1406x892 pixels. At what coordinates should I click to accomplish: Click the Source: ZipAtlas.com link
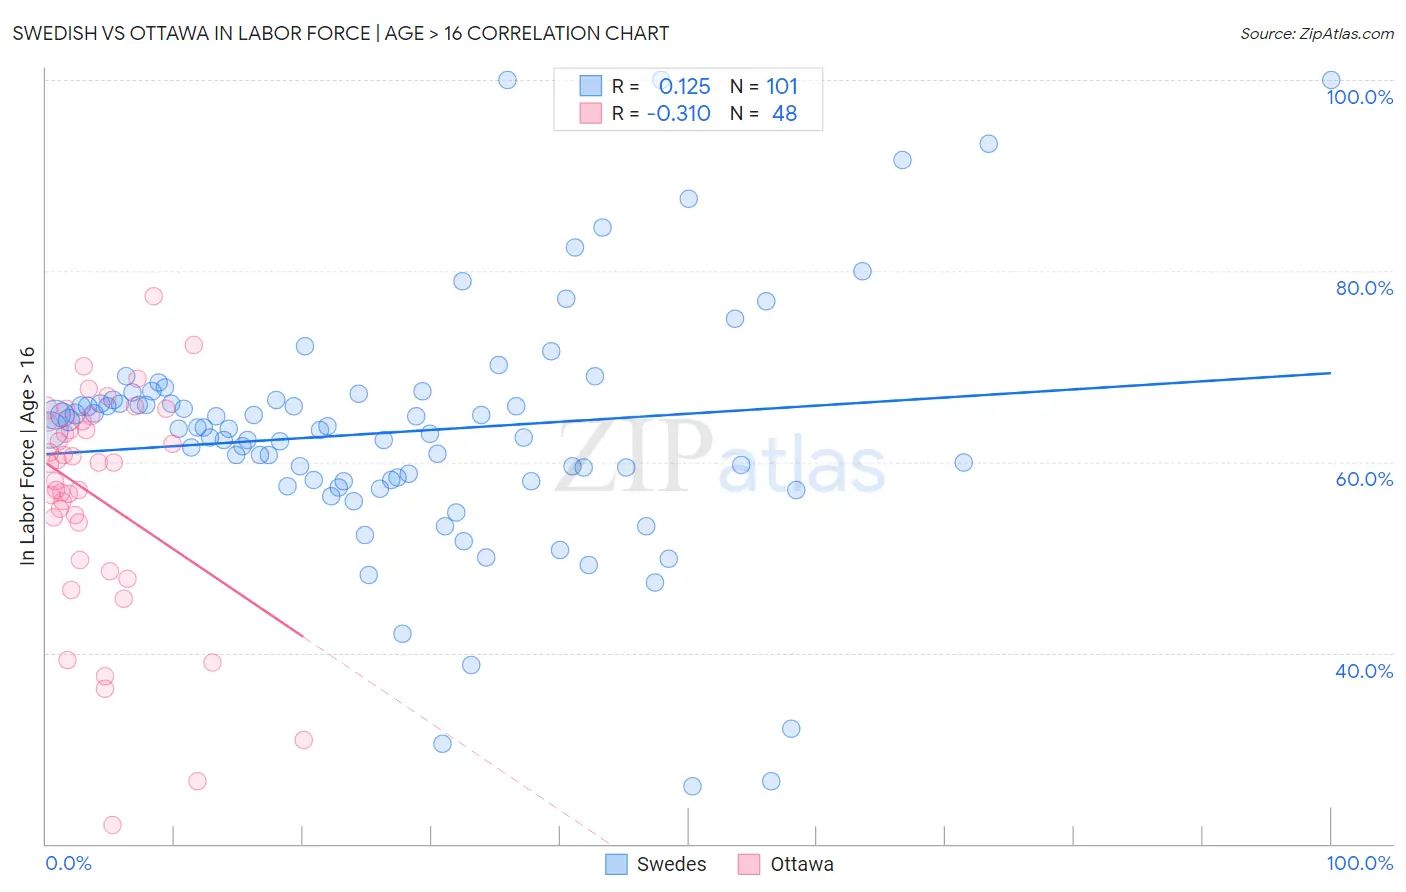coord(1317,33)
